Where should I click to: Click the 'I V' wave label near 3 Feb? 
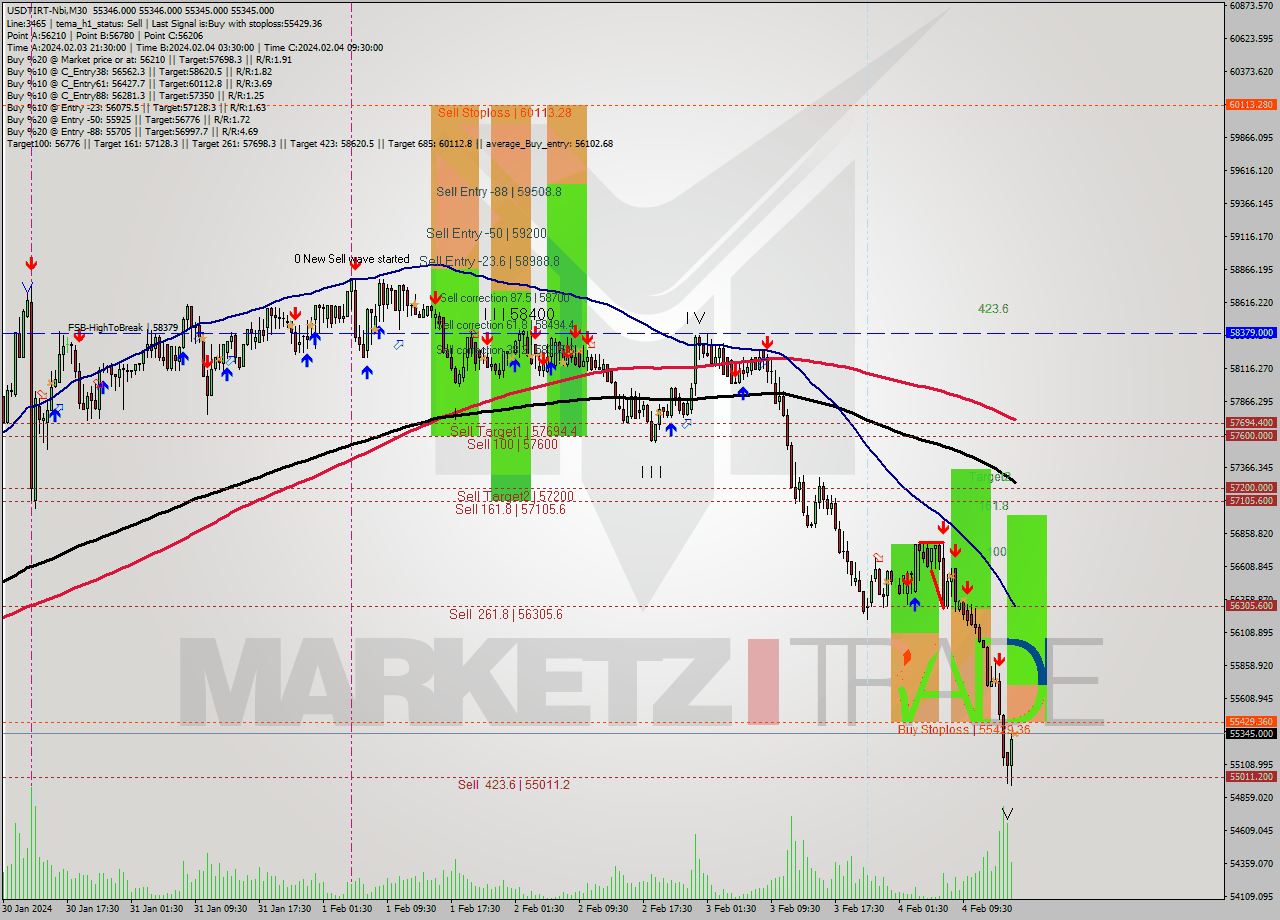coord(695,318)
